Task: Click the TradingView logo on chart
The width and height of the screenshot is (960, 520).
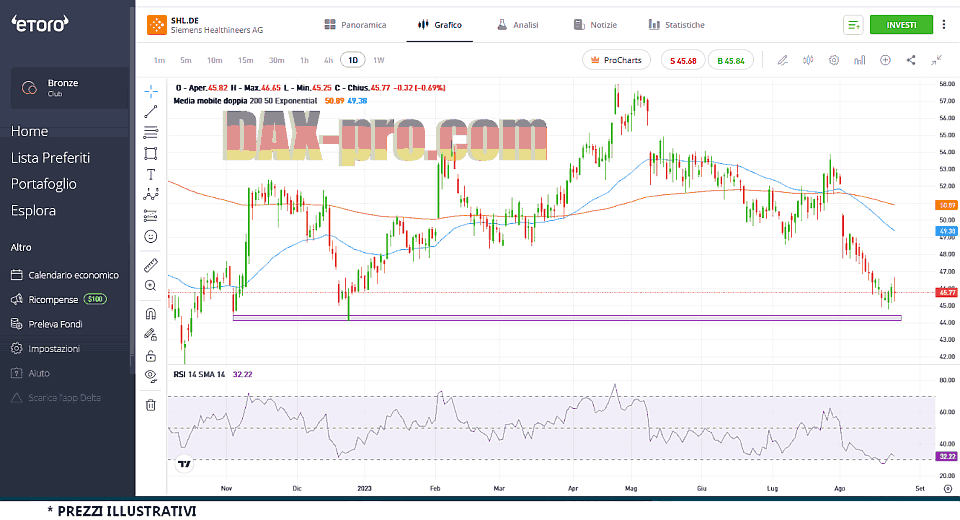Action: click(x=184, y=464)
